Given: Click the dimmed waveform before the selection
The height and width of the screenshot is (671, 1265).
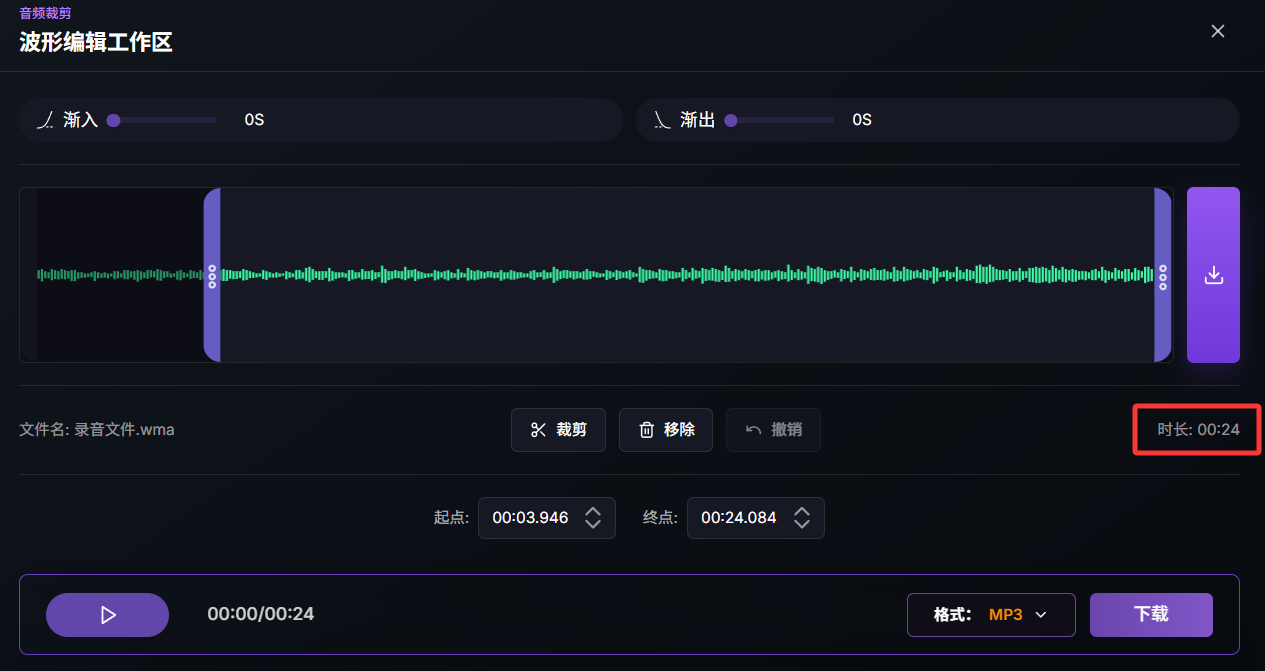Looking at the screenshot, I should coord(120,275).
